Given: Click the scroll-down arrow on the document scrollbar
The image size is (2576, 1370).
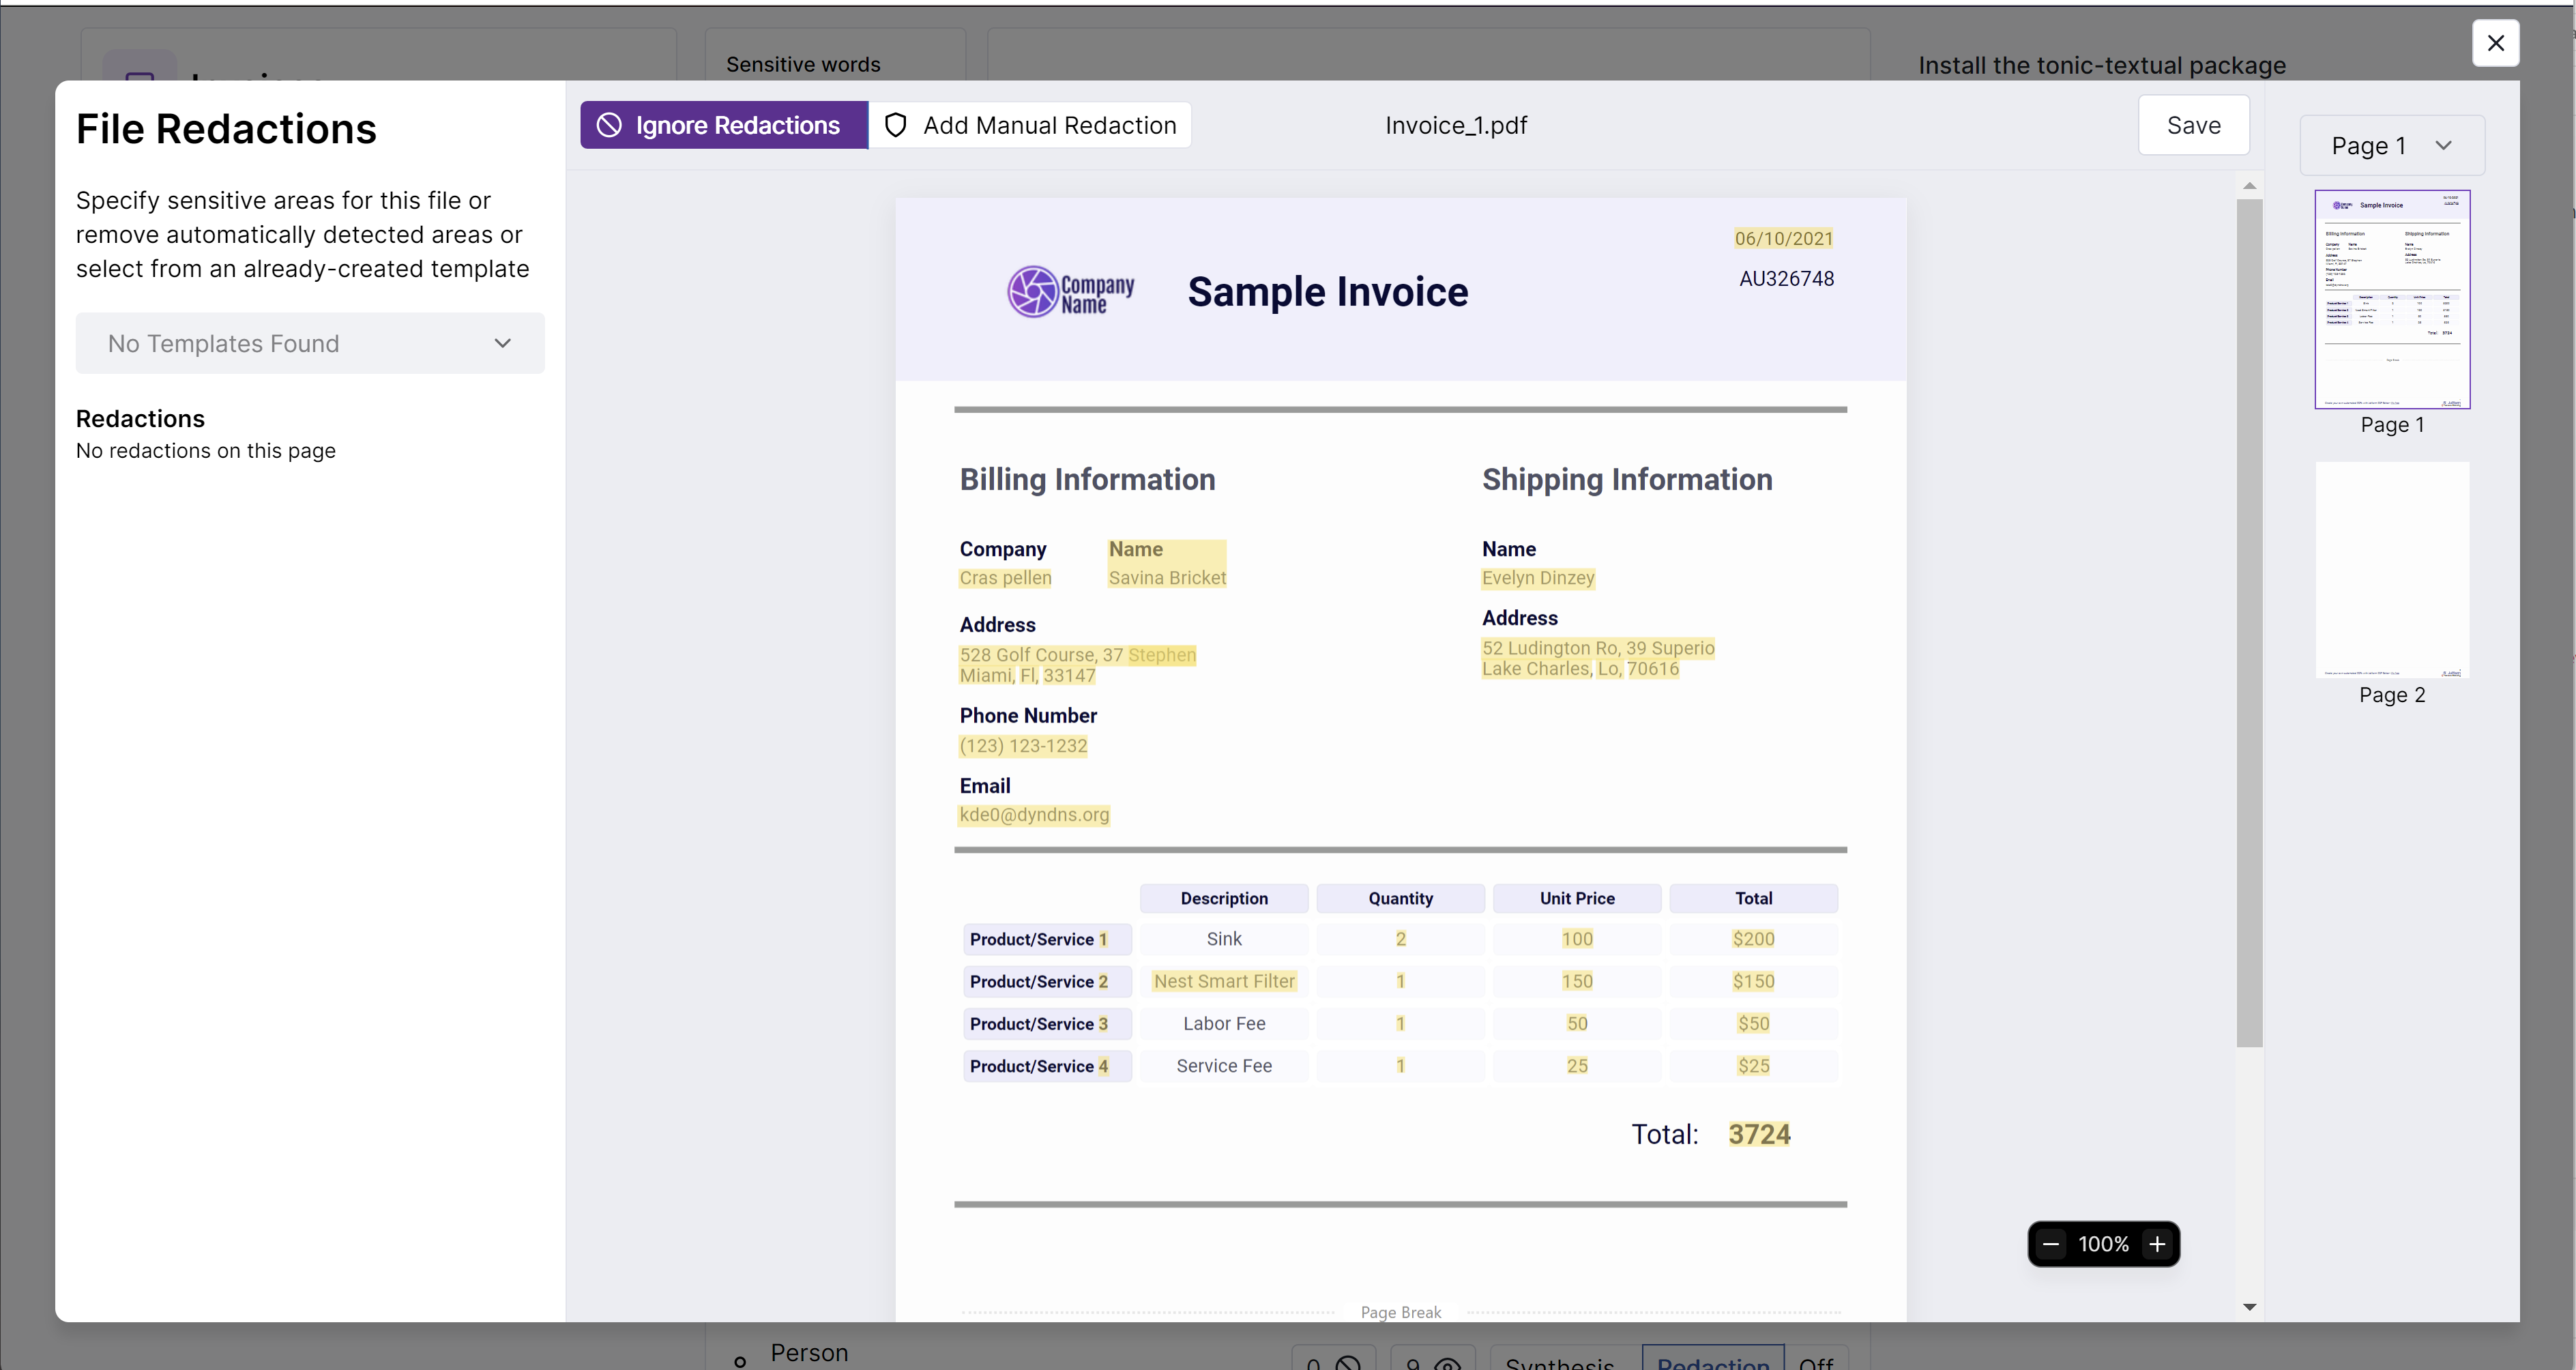Looking at the screenshot, I should coord(2250,1306).
